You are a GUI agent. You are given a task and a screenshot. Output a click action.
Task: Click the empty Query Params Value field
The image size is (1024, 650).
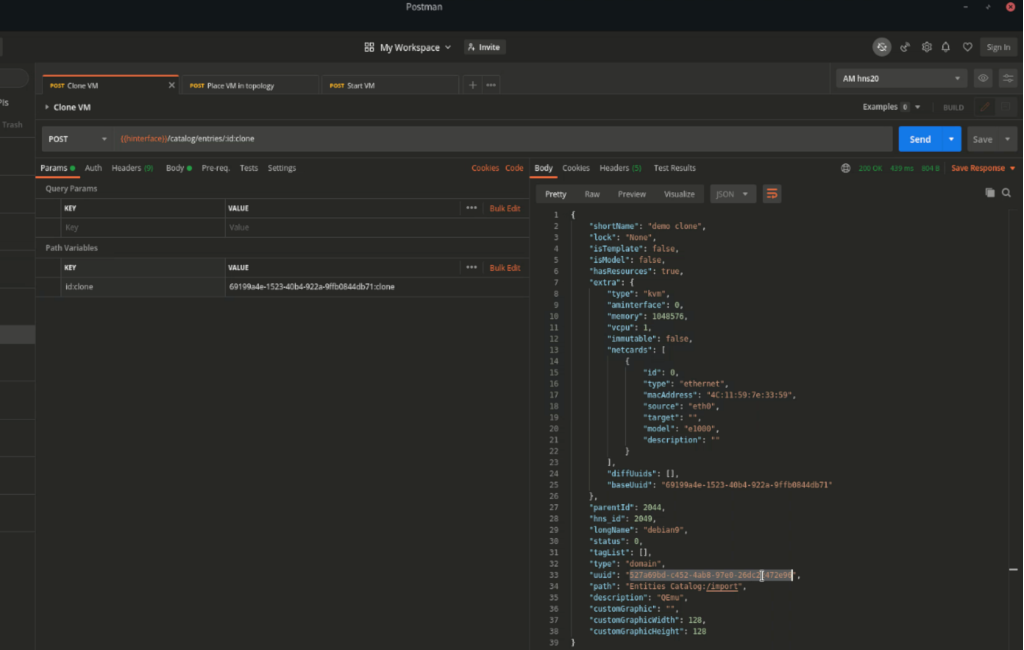[377, 227]
